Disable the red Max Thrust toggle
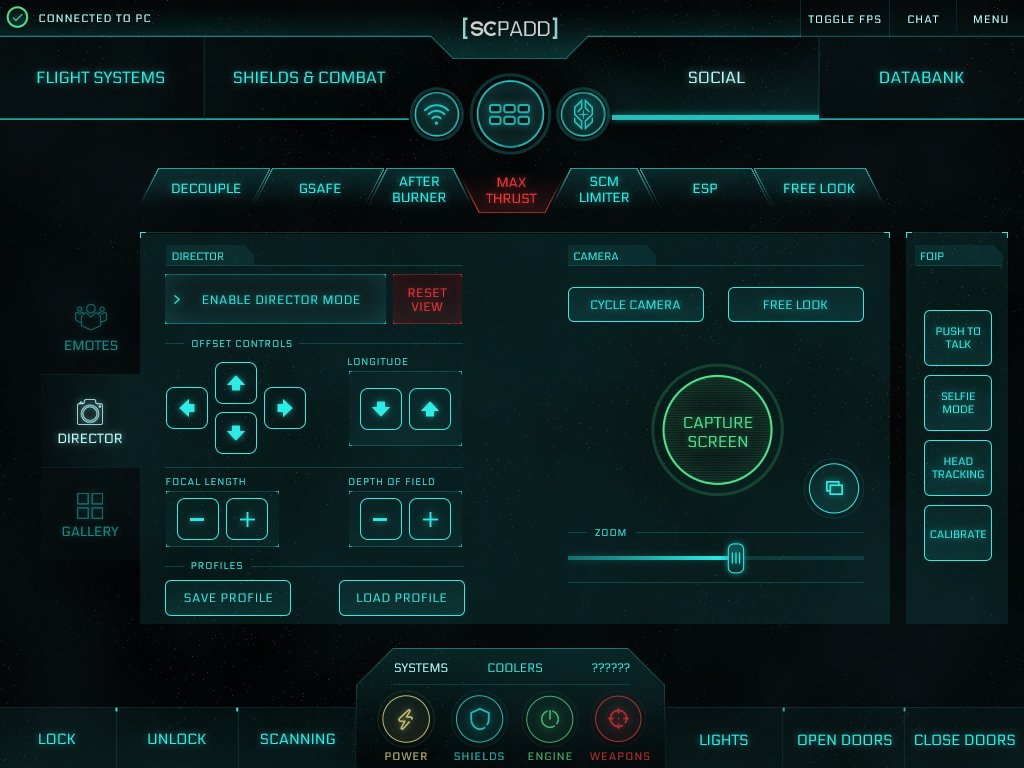 coord(511,191)
